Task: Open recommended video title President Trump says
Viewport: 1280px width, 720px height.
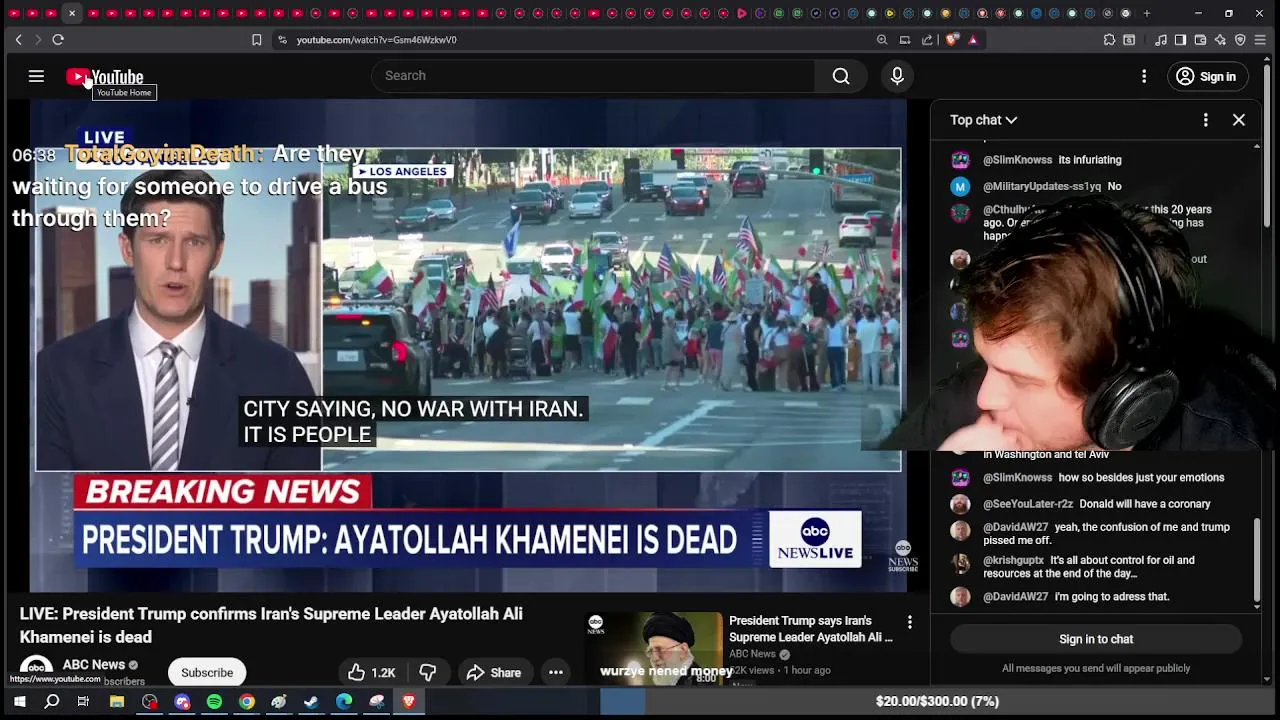Action: [x=811, y=629]
